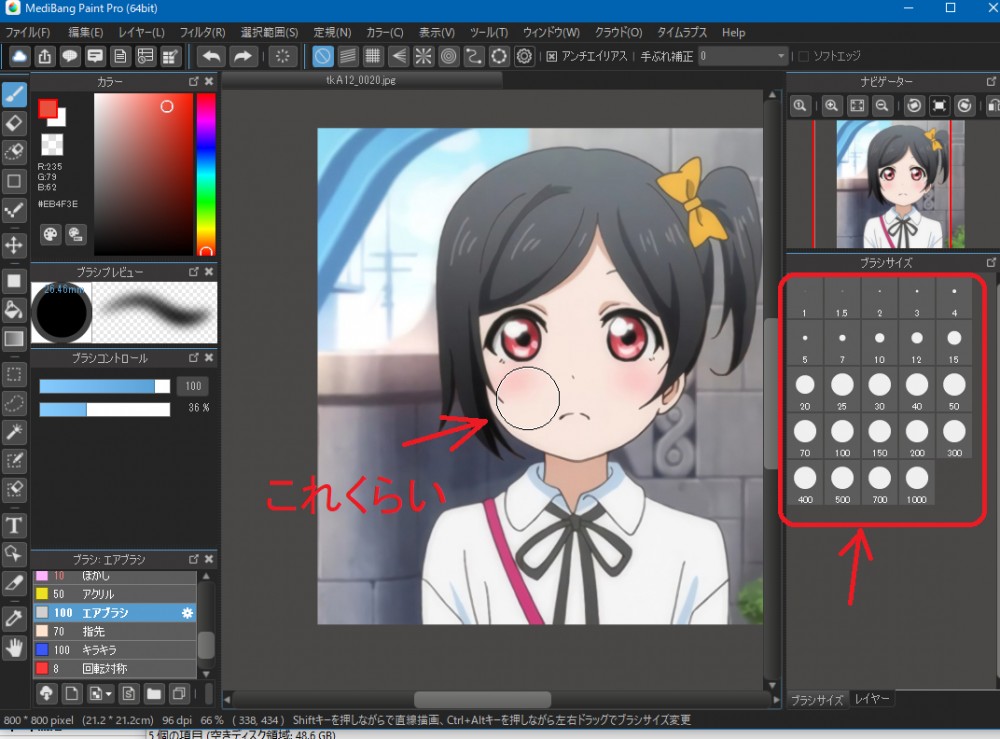Toggle the ソフトエッジ checkbox
This screenshot has height=739, width=1000.
coord(804,57)
